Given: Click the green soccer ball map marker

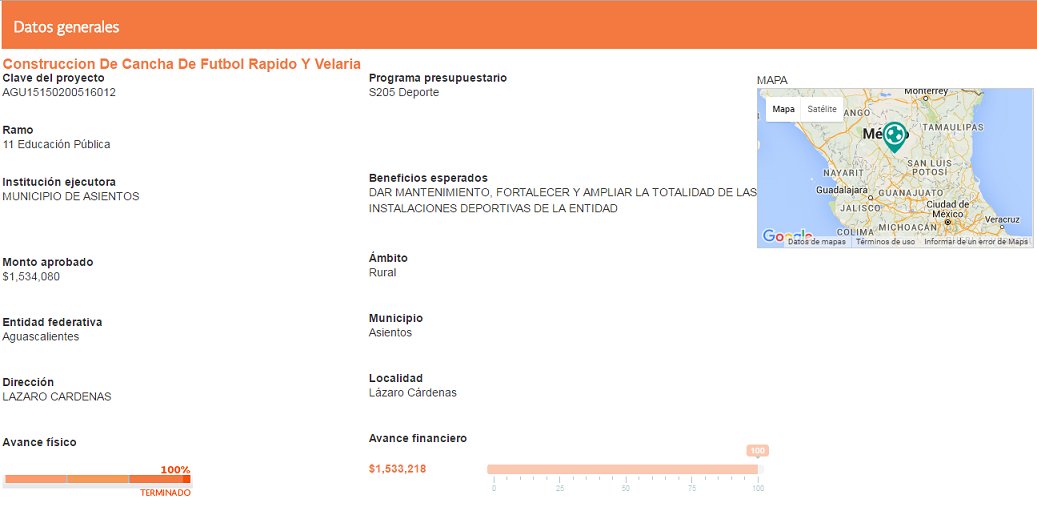Looking at the screenshot, I should pos(894,137).
